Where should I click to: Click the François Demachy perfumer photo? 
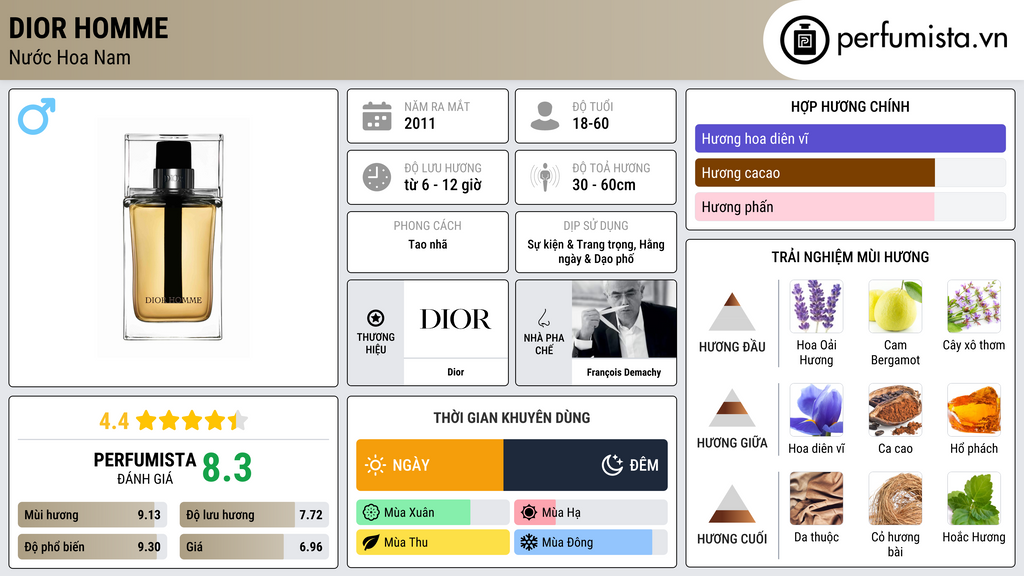point(624,319)
